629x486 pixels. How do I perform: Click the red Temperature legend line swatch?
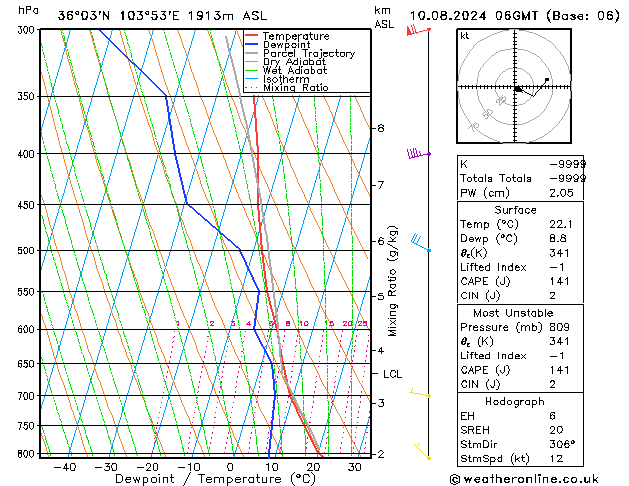[x=252, y=36]
